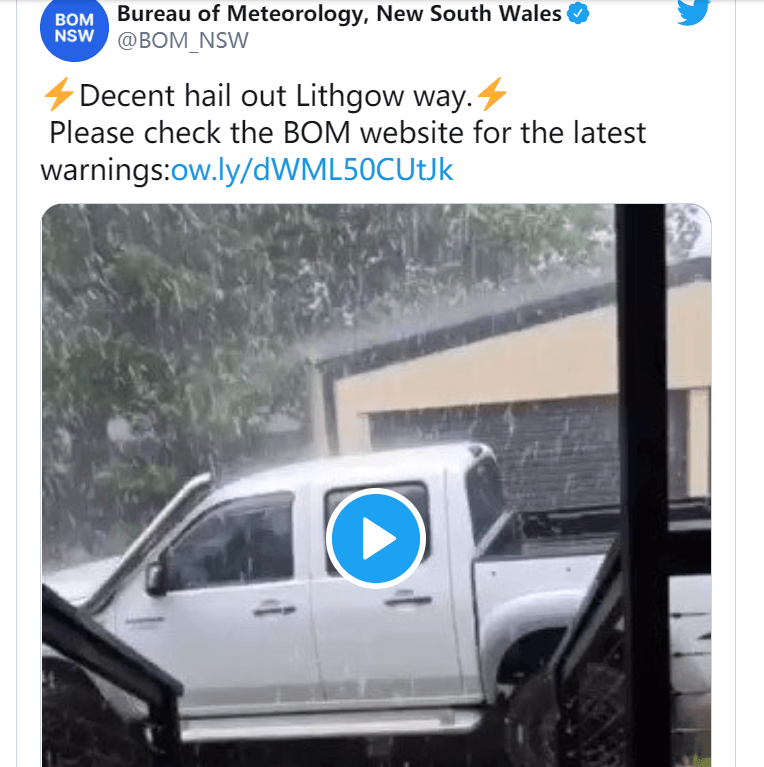
Task: Click the ute's front door handle
Action: (274, 609)
